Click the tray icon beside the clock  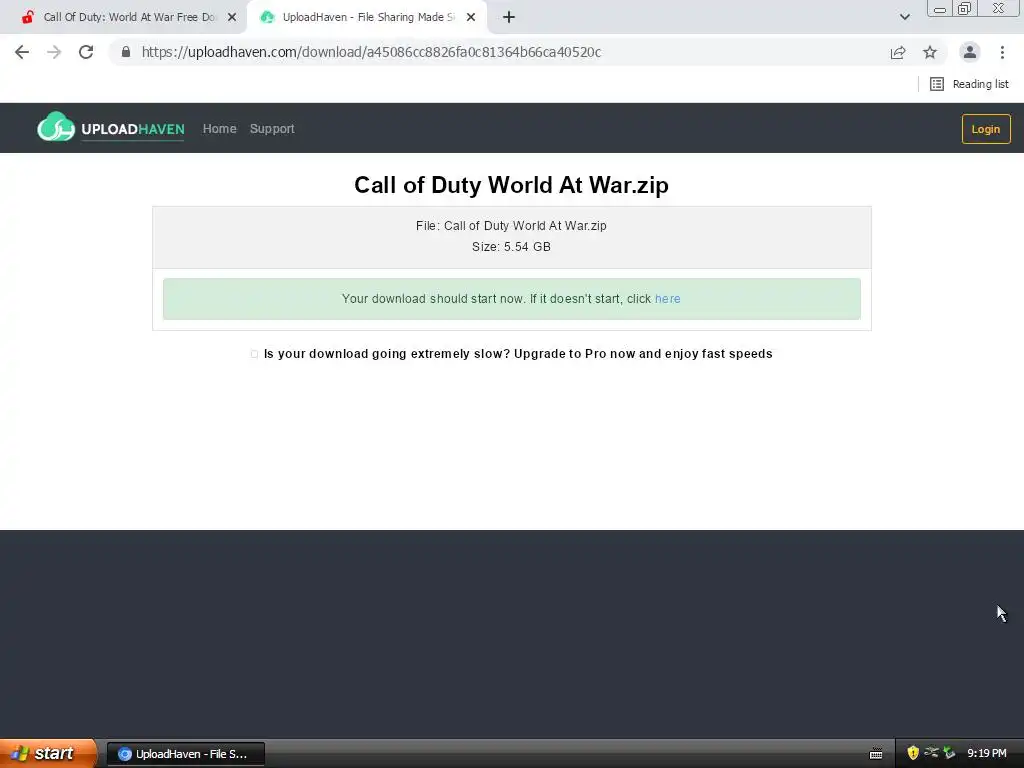(x=949, y=753)
